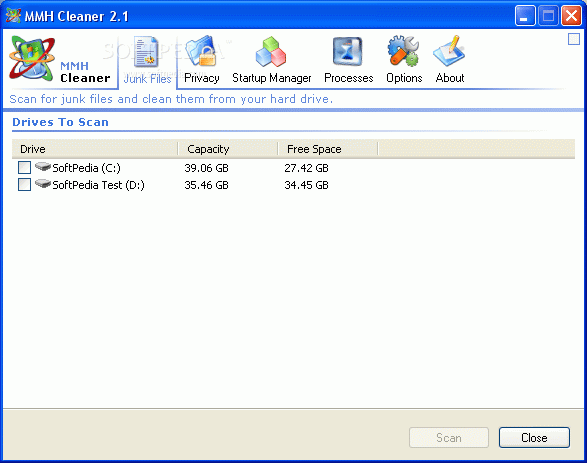Select the 'SoftPedia (C:)' drive name

coord(86,168)
